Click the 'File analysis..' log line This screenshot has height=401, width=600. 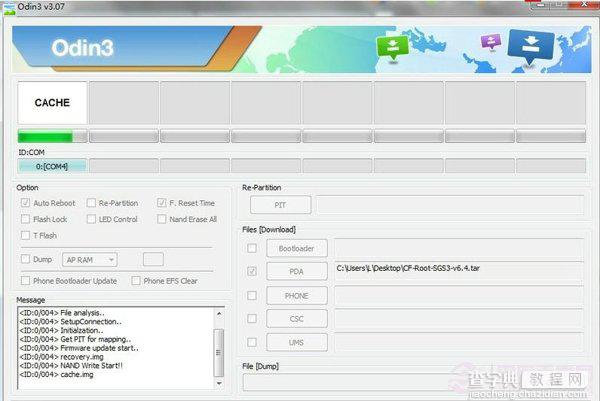62,313
